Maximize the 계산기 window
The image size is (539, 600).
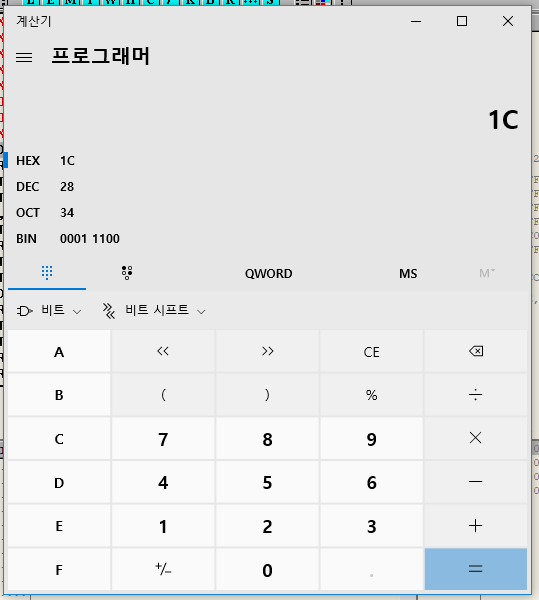[462, 21]
